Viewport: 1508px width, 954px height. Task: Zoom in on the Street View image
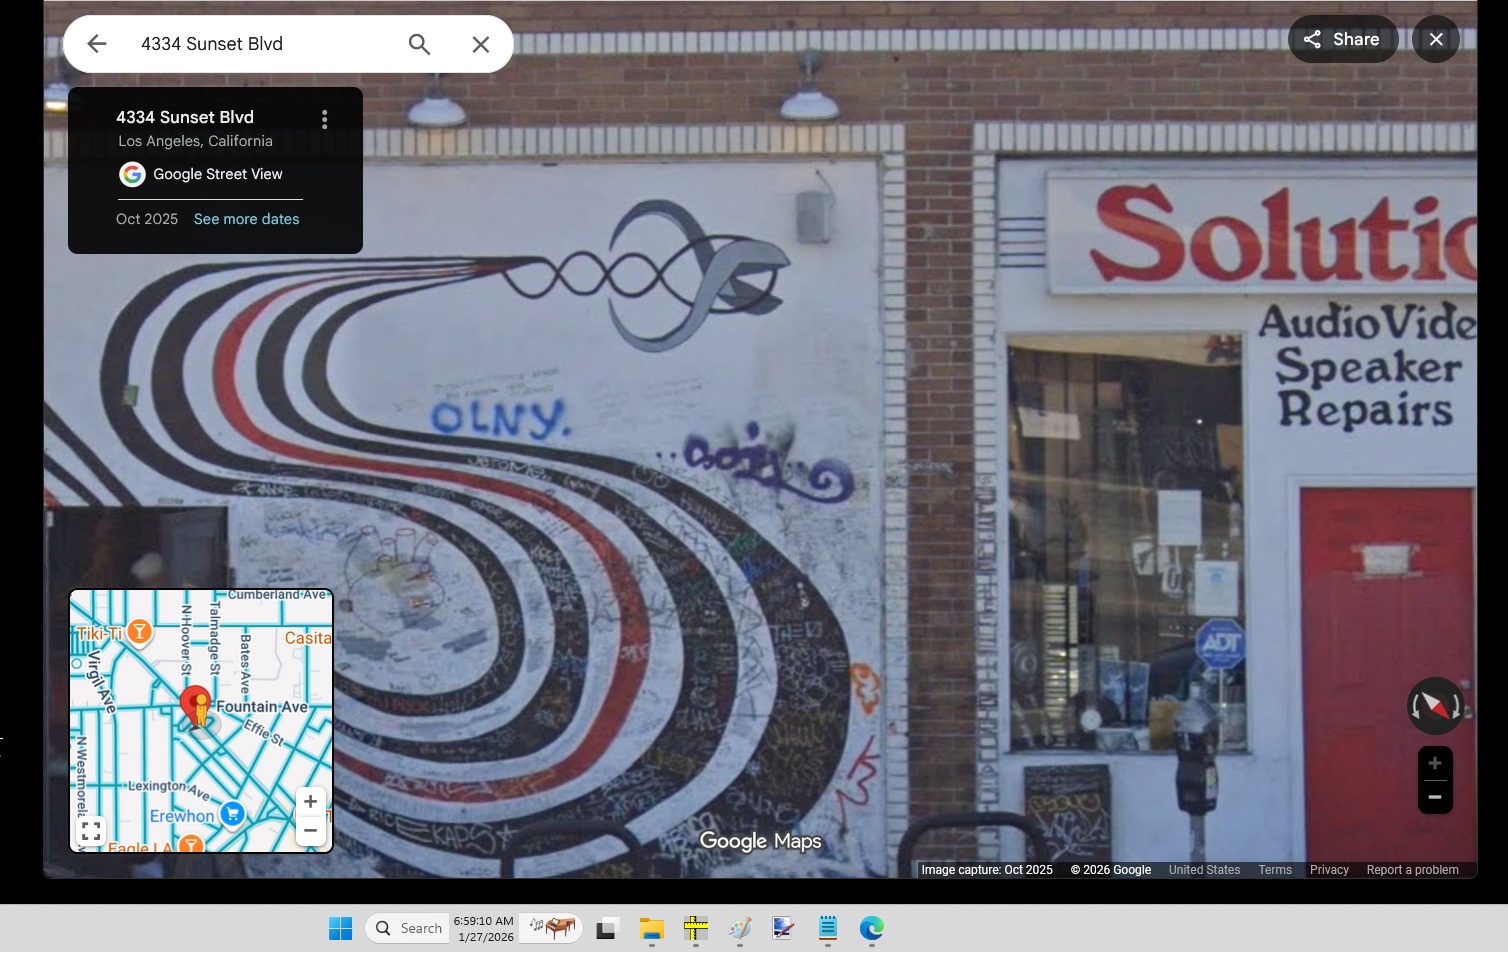coord(1435,764)
